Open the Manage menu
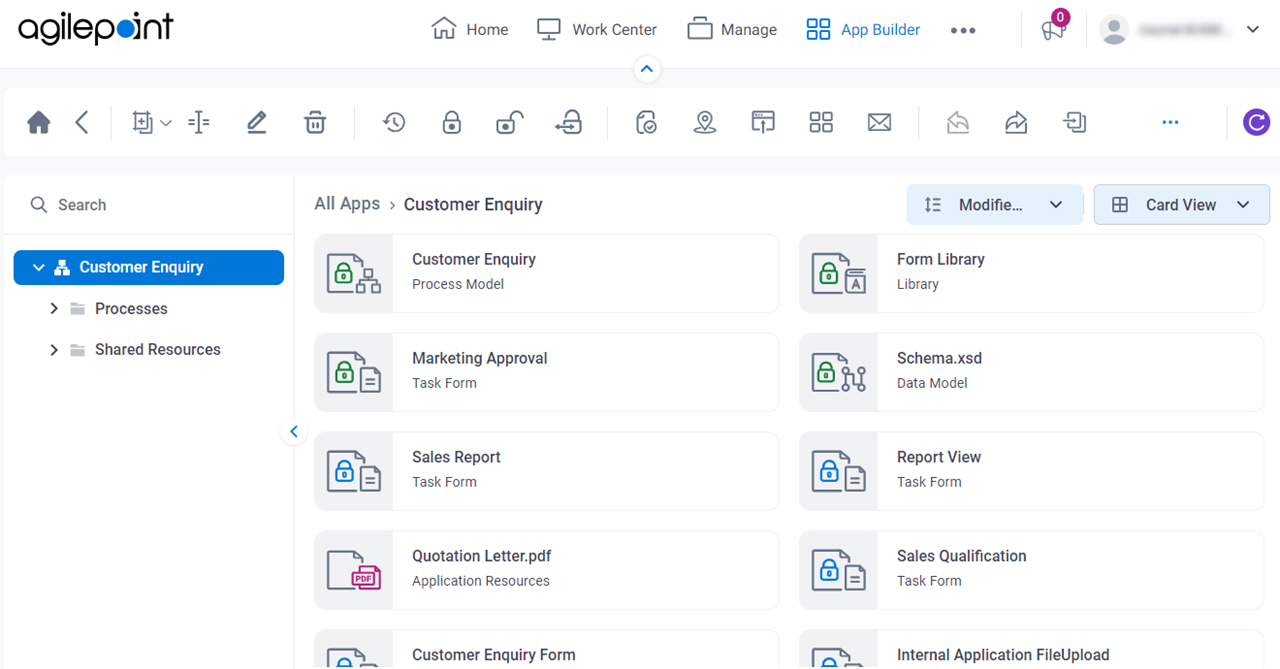 coord(732,29)
